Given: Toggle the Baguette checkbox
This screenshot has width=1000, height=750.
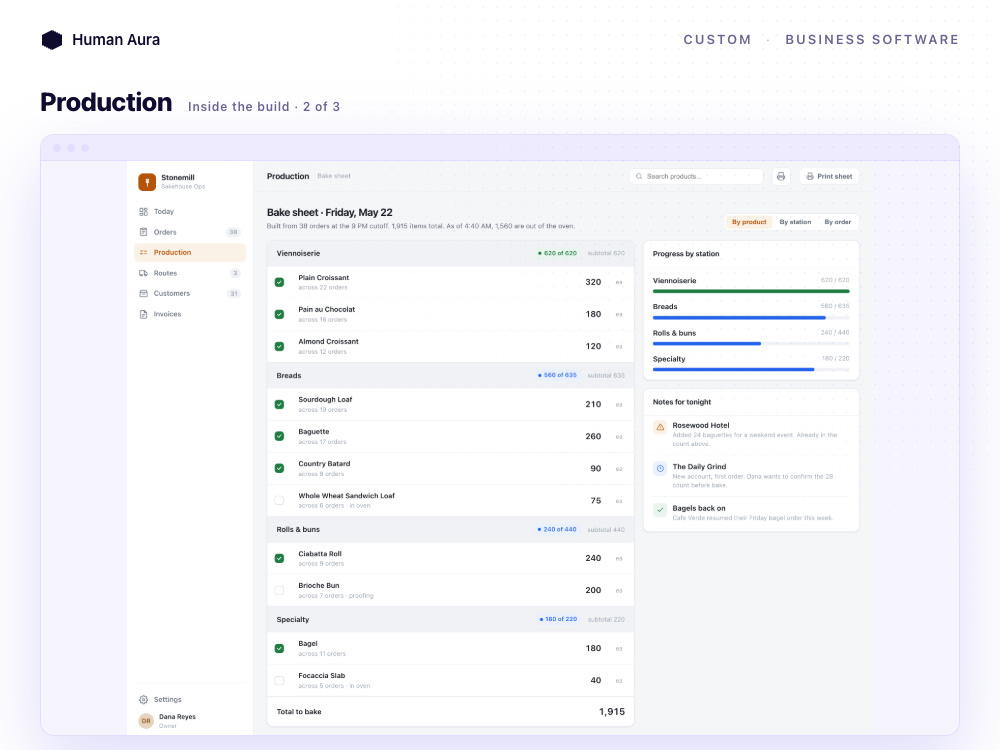Looking at the screenshot, I should click(x=279, y=436).
